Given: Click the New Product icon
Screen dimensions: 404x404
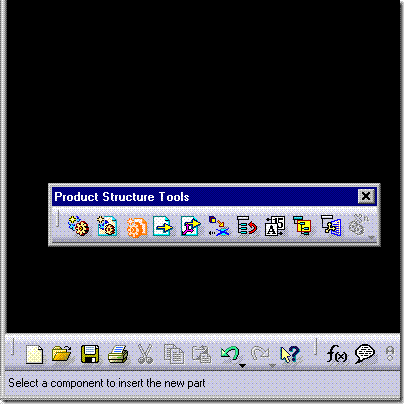Looking at the screenshot, I should [107, 226].
